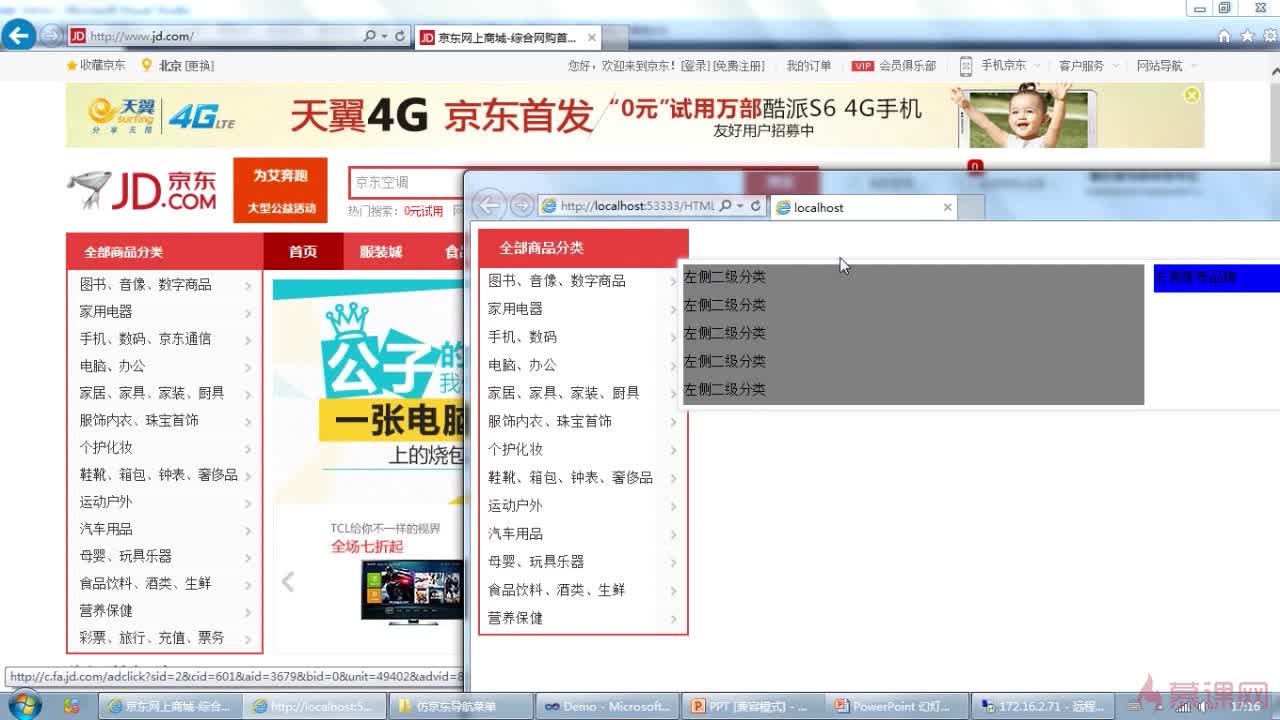Click search magnifier in JD address bar

370,36
